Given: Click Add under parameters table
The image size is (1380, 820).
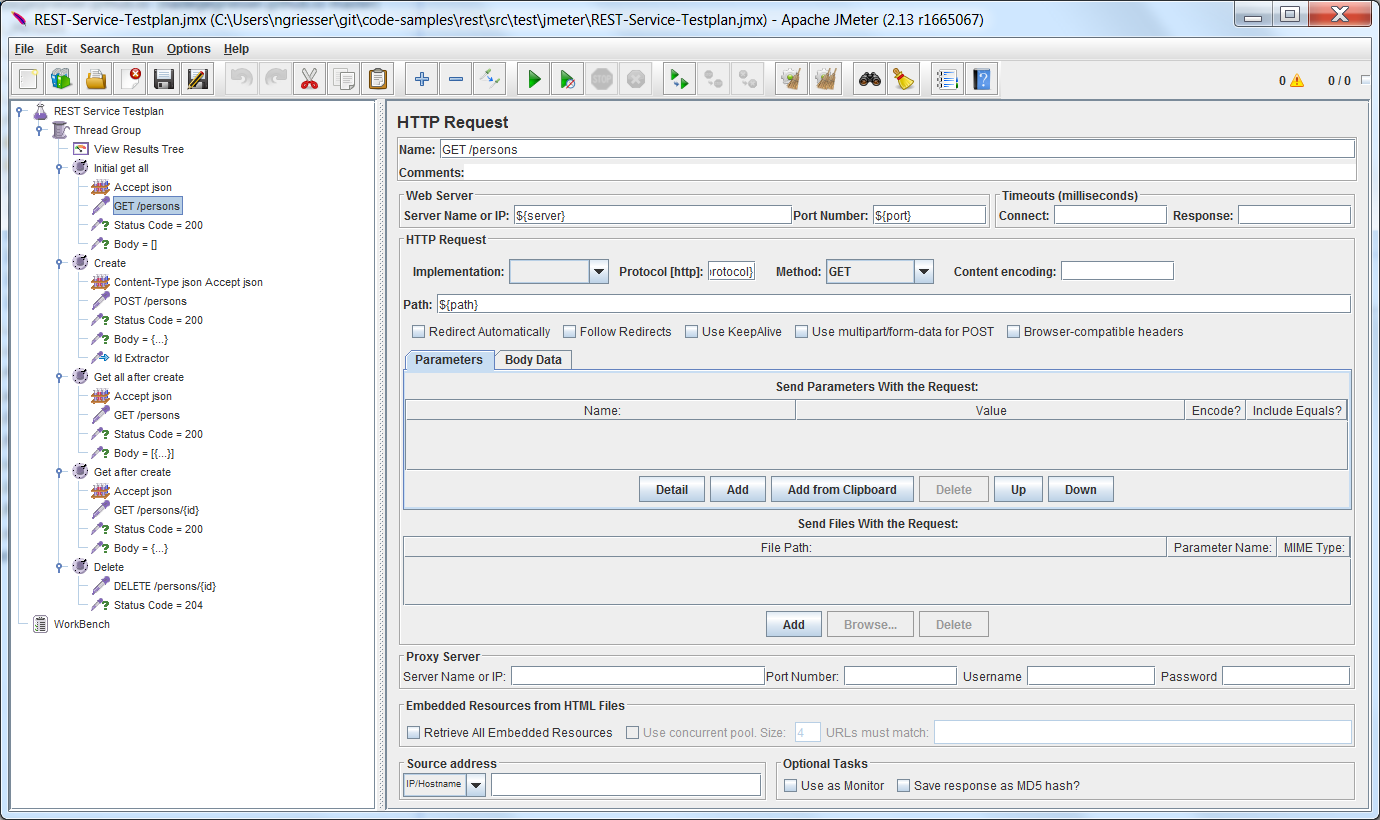Looking at the screenshot, I should (x=738, y=490).
